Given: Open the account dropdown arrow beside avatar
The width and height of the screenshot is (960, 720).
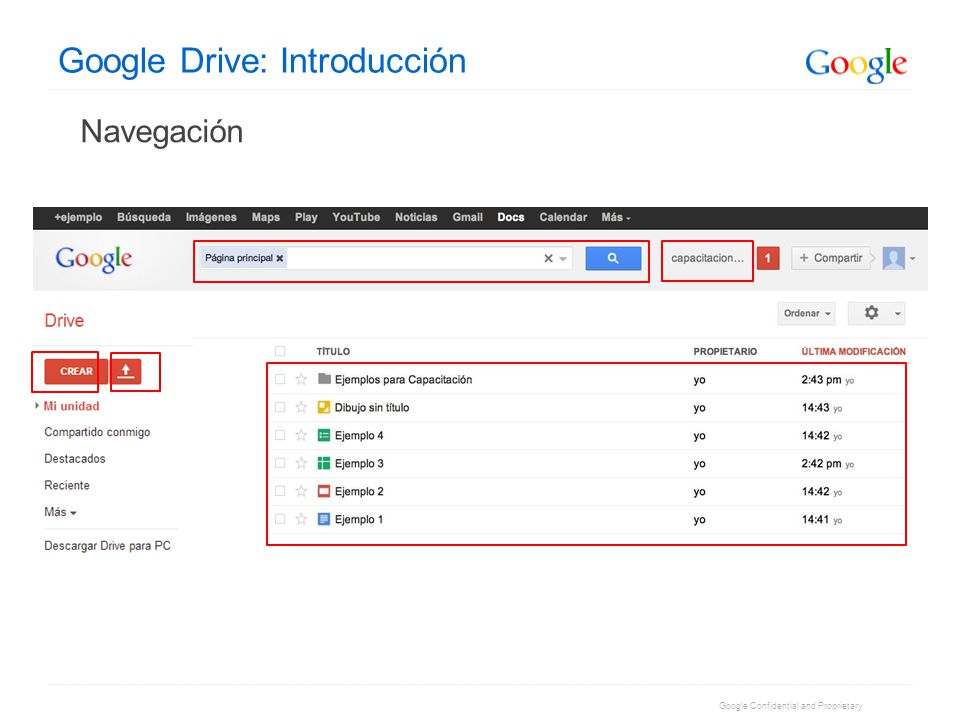Looking at the screenshot, I should tap(912, 258).
